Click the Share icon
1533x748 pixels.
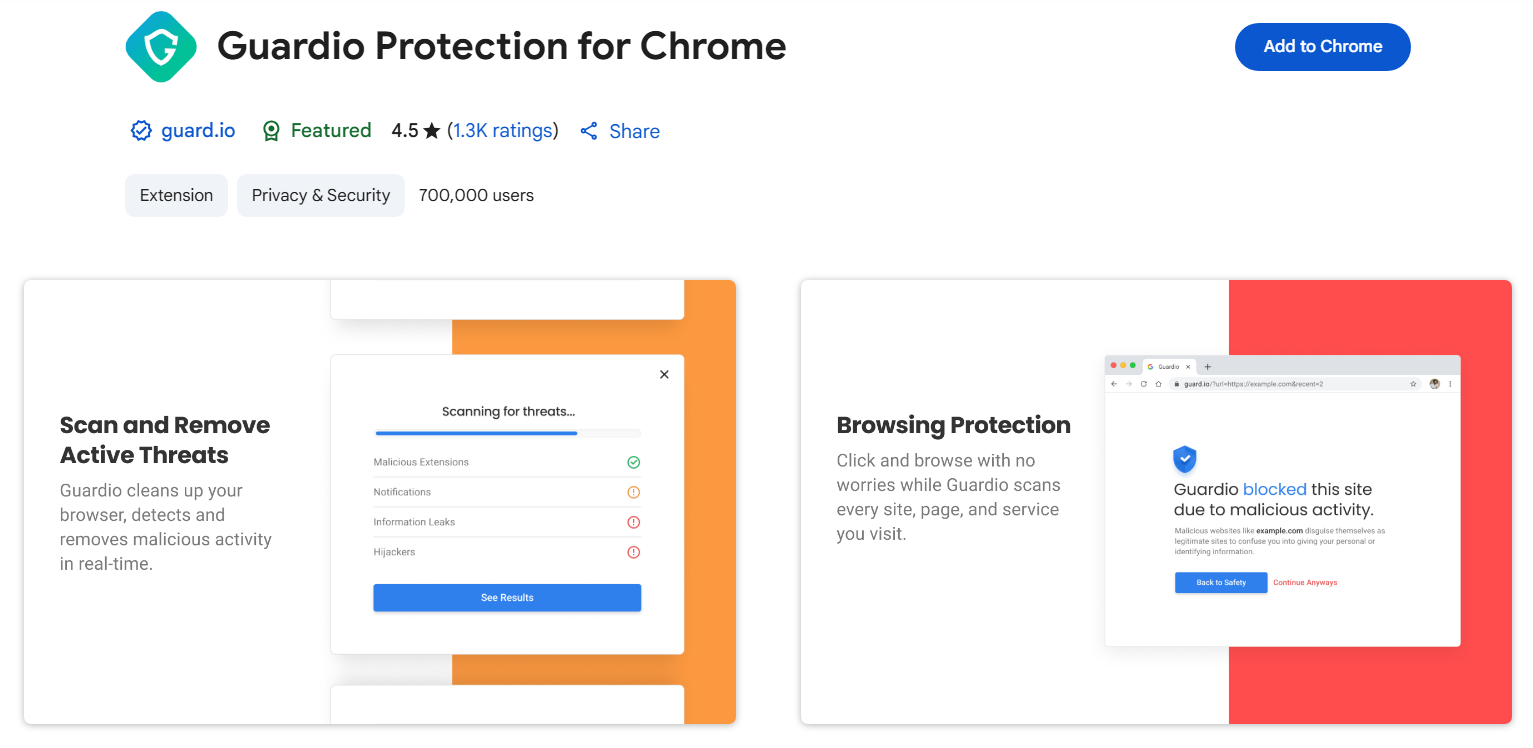(589, 131)
